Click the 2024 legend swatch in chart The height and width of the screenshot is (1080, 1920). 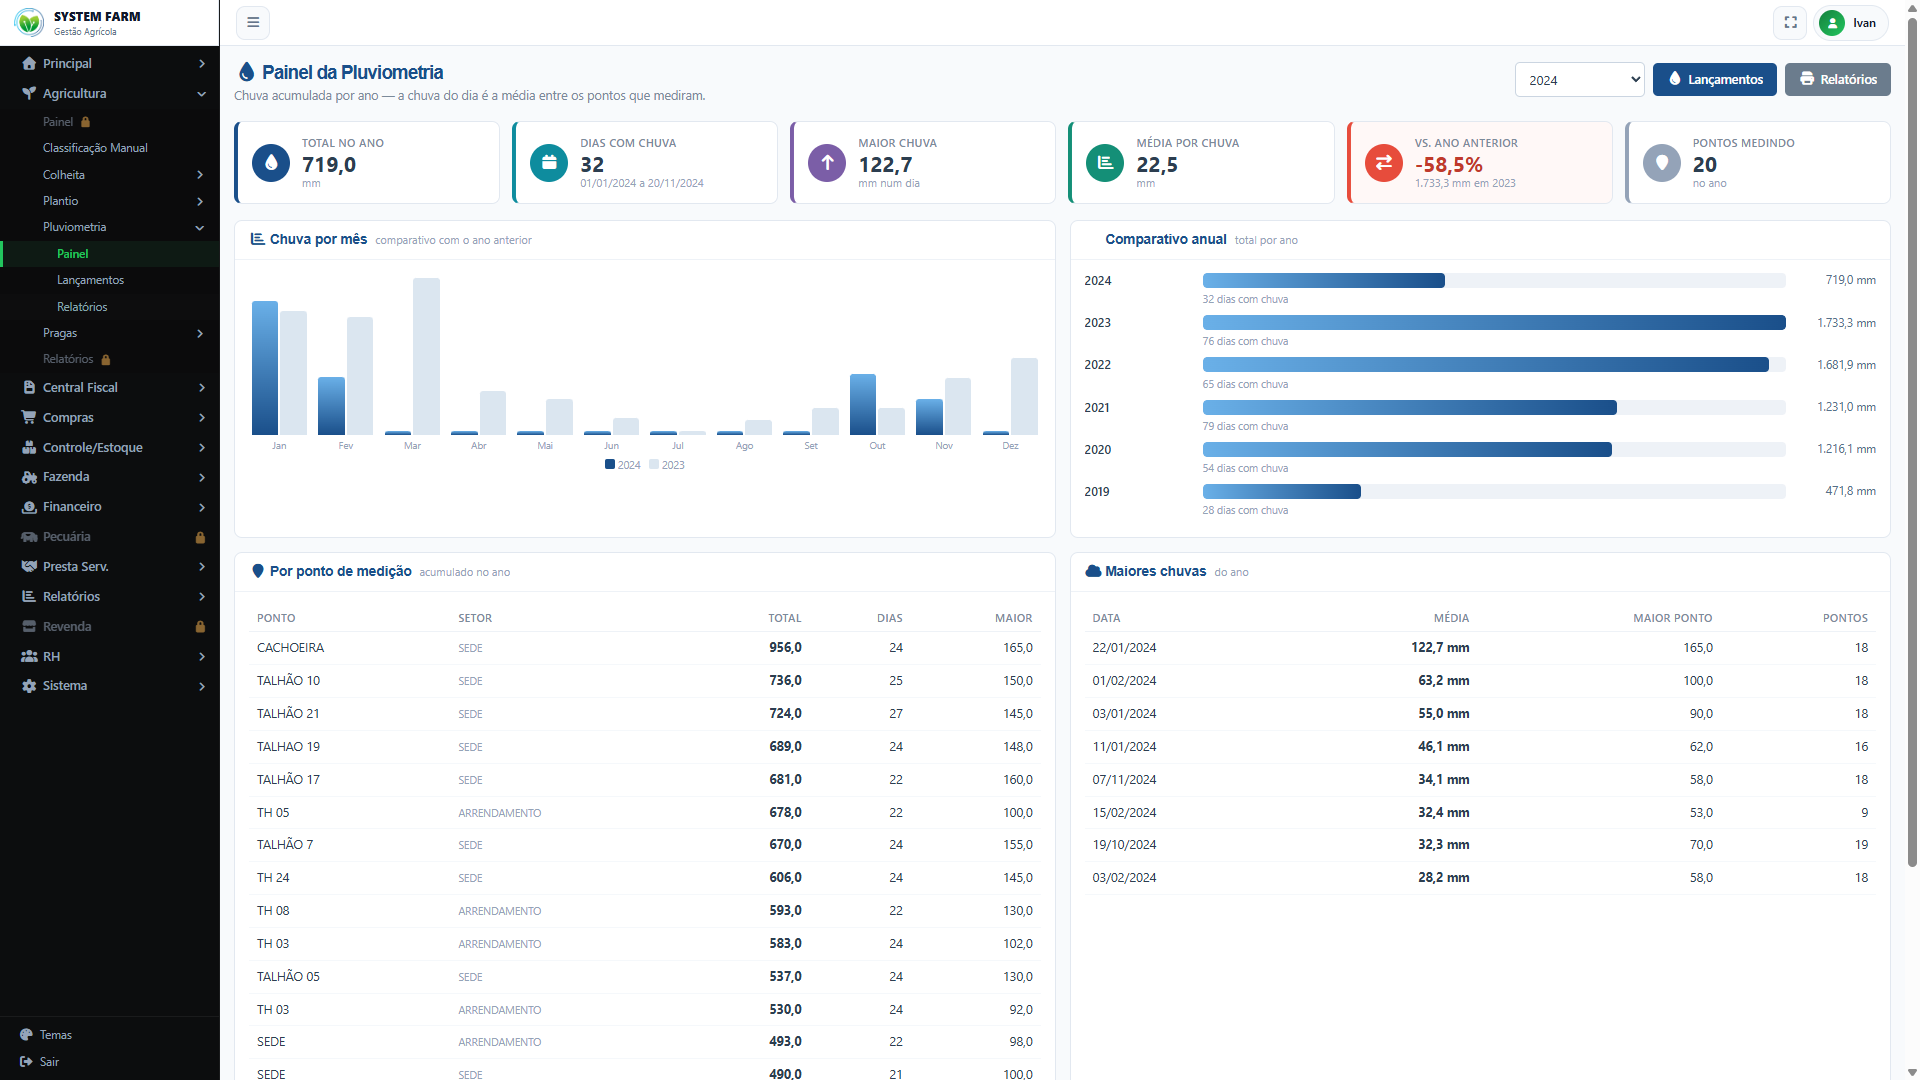610,464
